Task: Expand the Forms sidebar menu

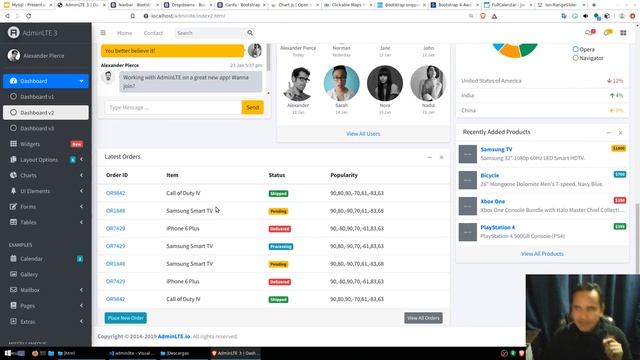Action: click(x=46, y=207)
